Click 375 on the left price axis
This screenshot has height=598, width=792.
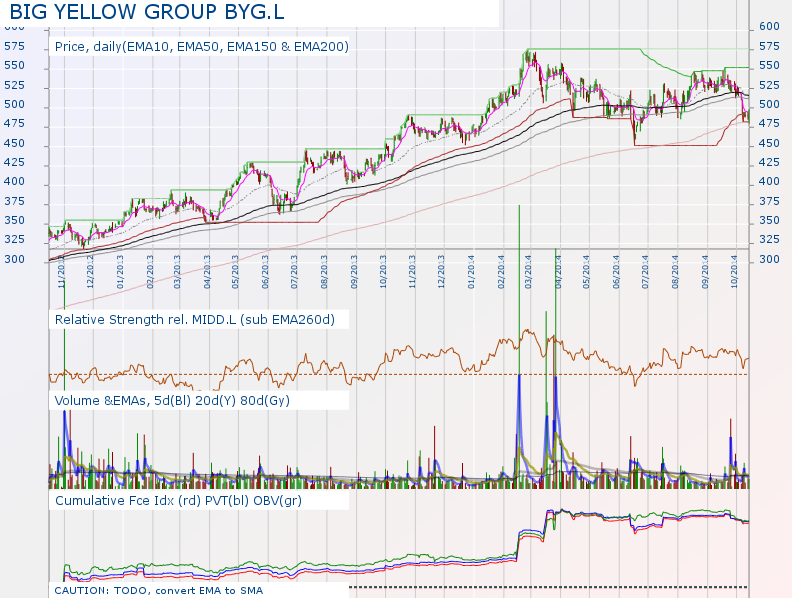[14, 202]
